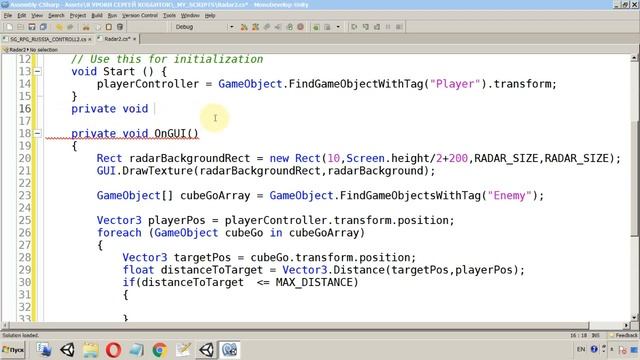Viewport: 640px width, 360px height.
Task: Click the EN language indicator in tray
Action: click(581, 349)
